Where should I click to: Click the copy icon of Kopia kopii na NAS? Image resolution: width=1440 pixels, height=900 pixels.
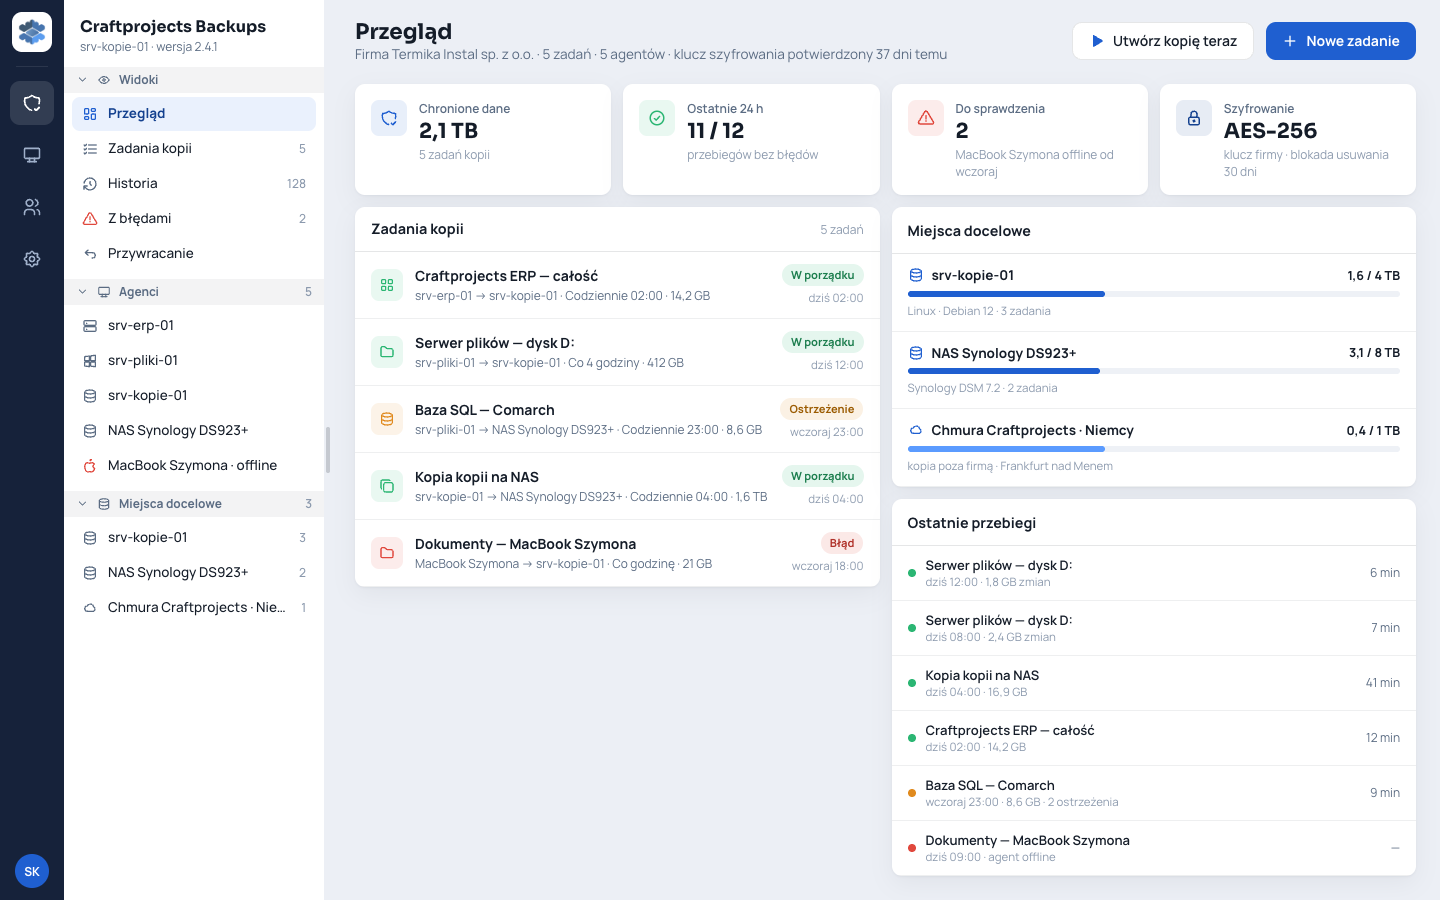coord(387,486)
